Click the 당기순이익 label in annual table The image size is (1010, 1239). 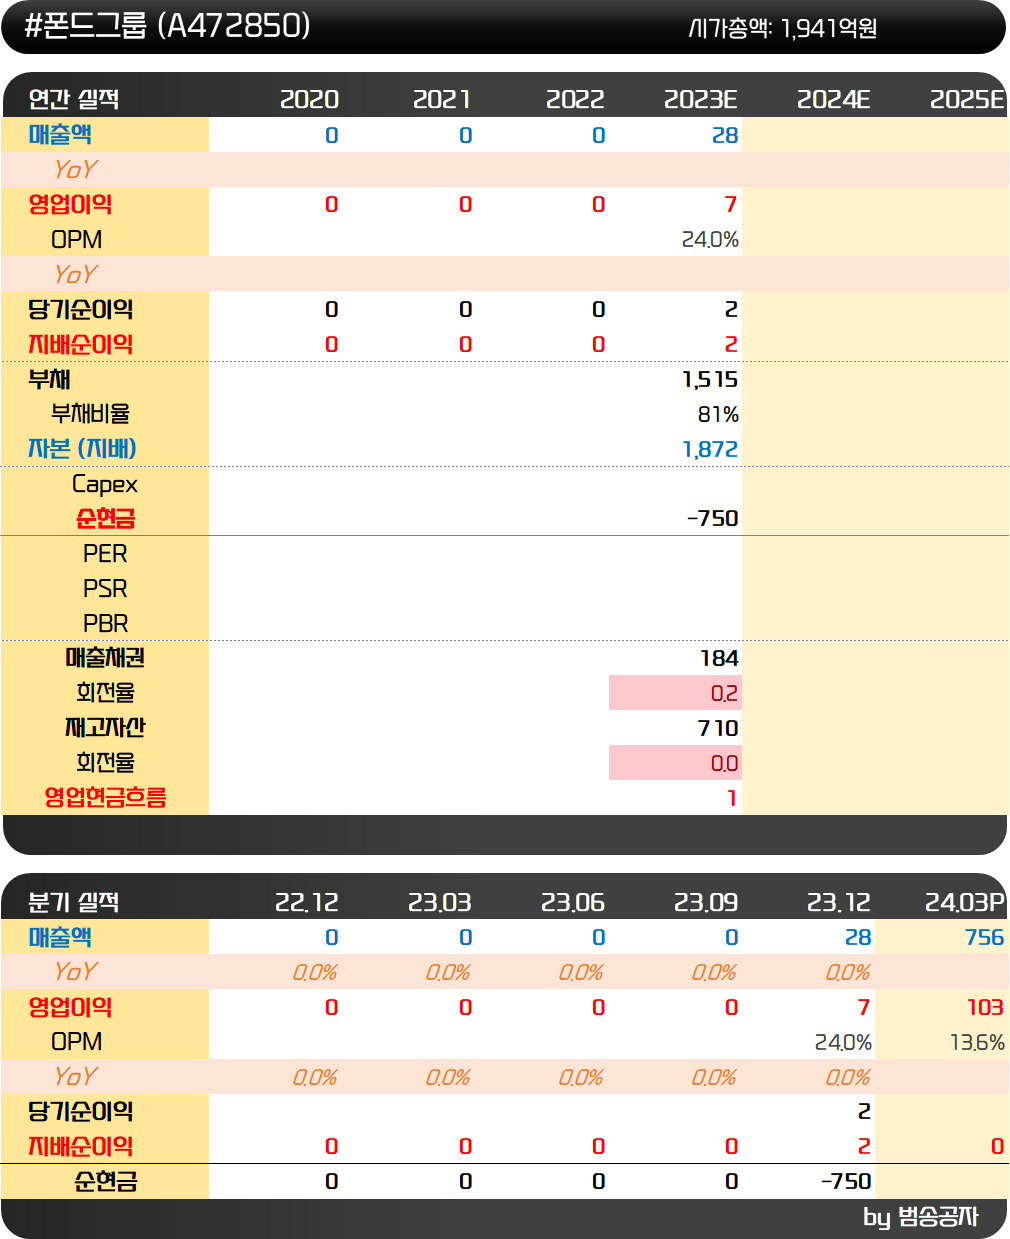click(80, 309)
